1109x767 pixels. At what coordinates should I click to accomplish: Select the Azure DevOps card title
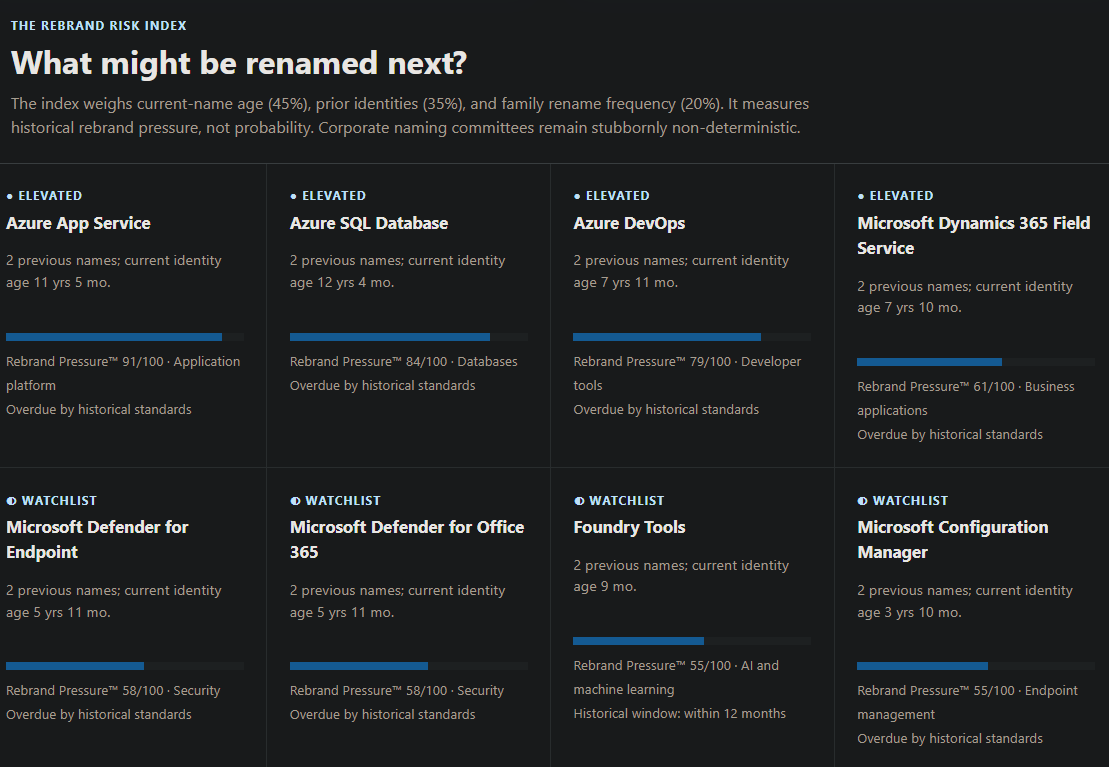(x=629, y=224)
